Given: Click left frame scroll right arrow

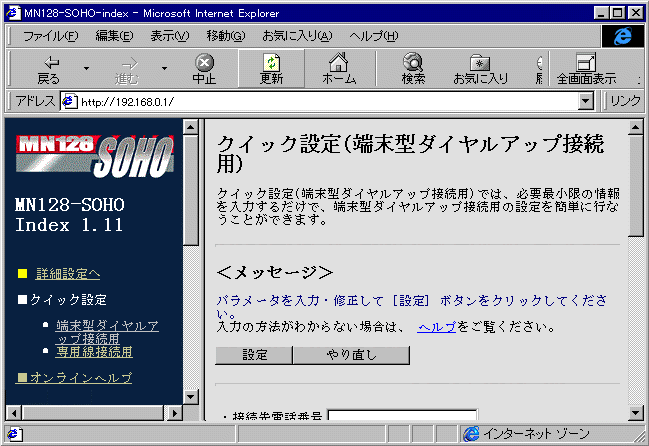Looking at the screenshot, I should coord(174,413).
